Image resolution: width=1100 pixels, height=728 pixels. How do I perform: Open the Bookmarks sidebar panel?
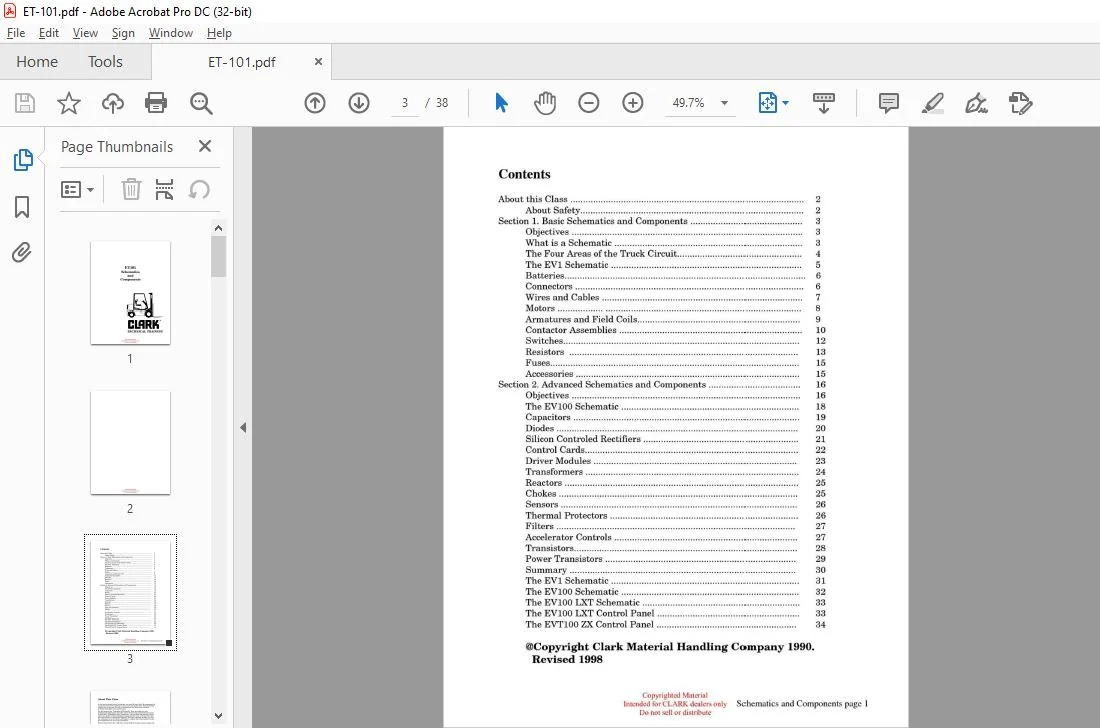22,207
